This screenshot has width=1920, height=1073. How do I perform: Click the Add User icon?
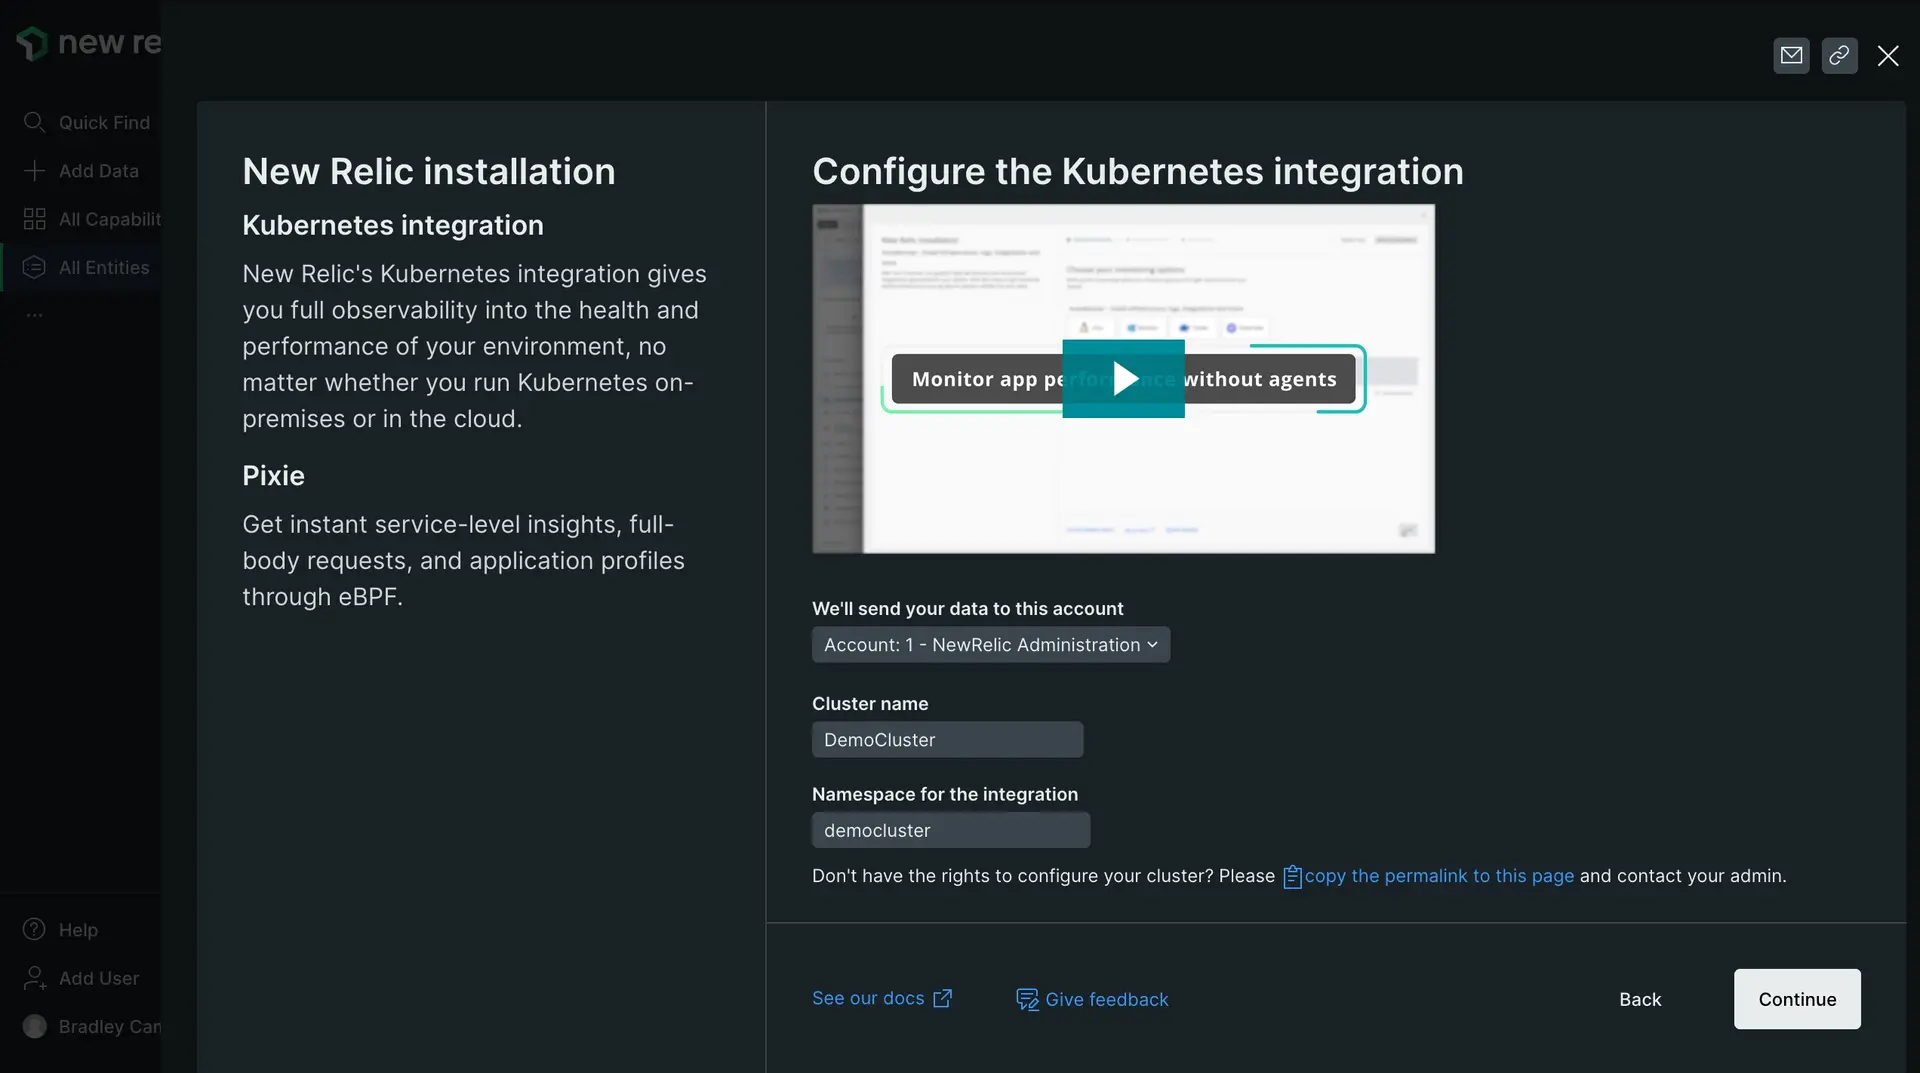34,978
